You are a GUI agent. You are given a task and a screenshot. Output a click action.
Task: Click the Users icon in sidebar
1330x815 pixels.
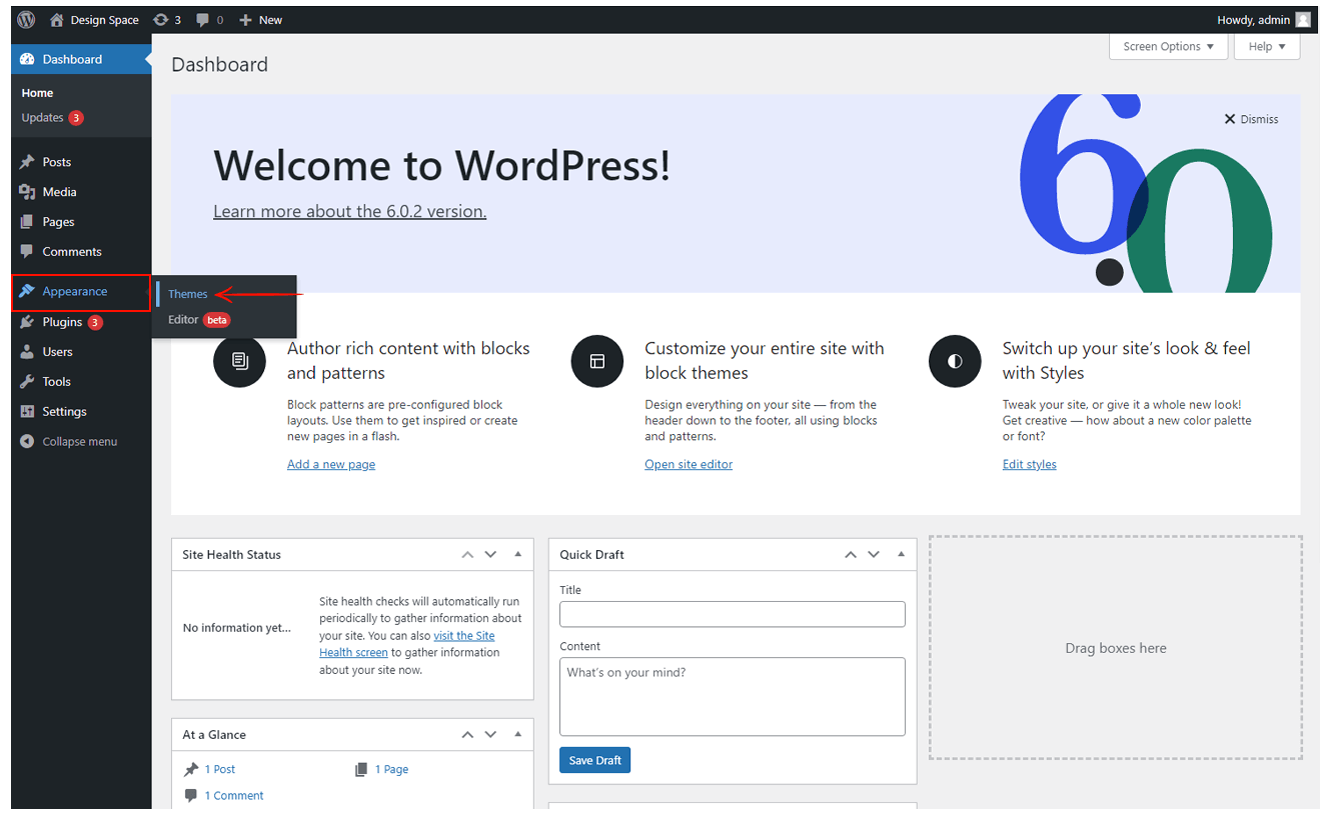pyautogui.click(x=27, y=352)
